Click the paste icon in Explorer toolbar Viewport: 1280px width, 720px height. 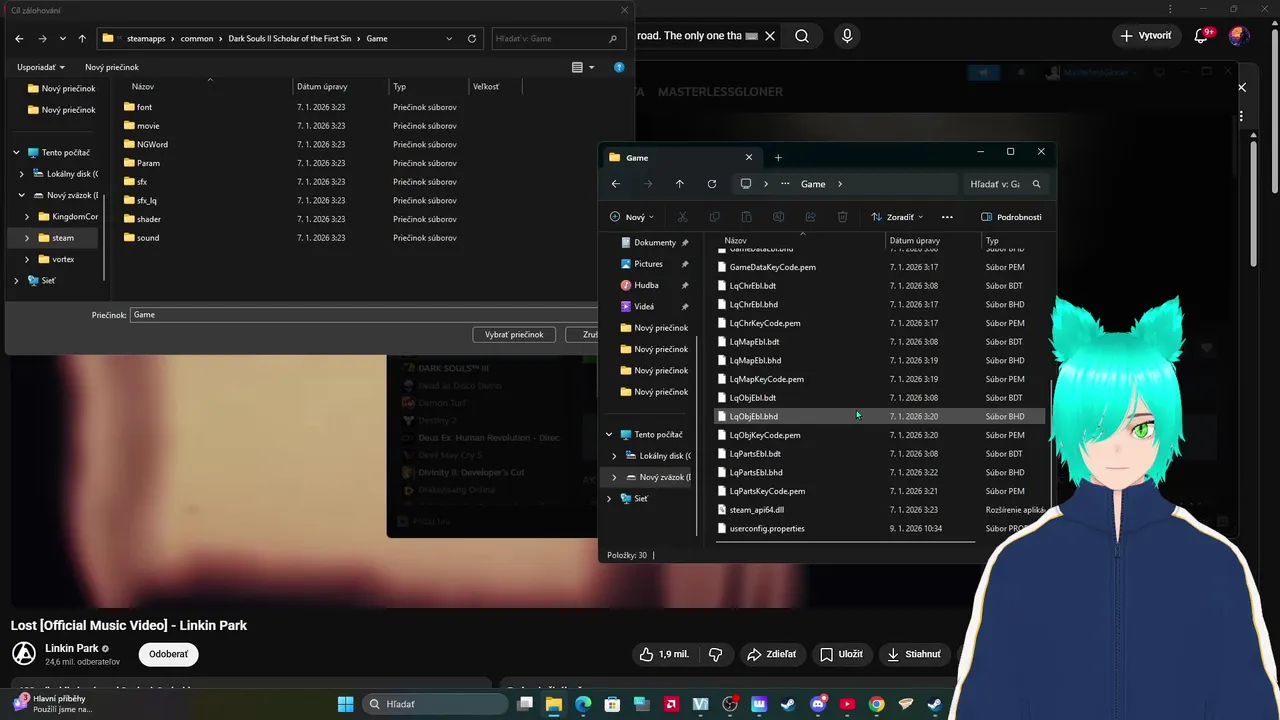(746, 217)
